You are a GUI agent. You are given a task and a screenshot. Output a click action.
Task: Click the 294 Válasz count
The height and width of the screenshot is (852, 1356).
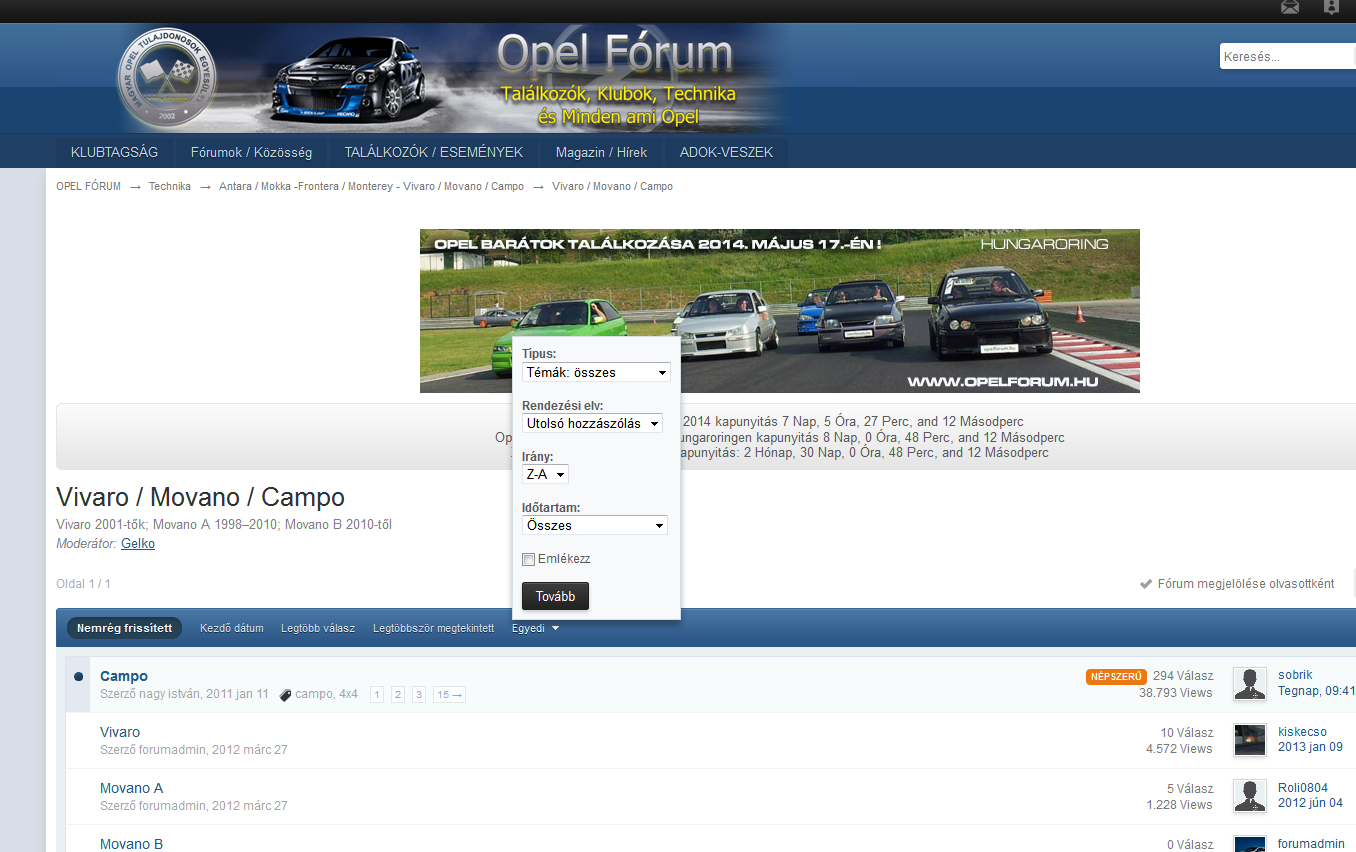pyautogui.click(x=1183, y=676)
